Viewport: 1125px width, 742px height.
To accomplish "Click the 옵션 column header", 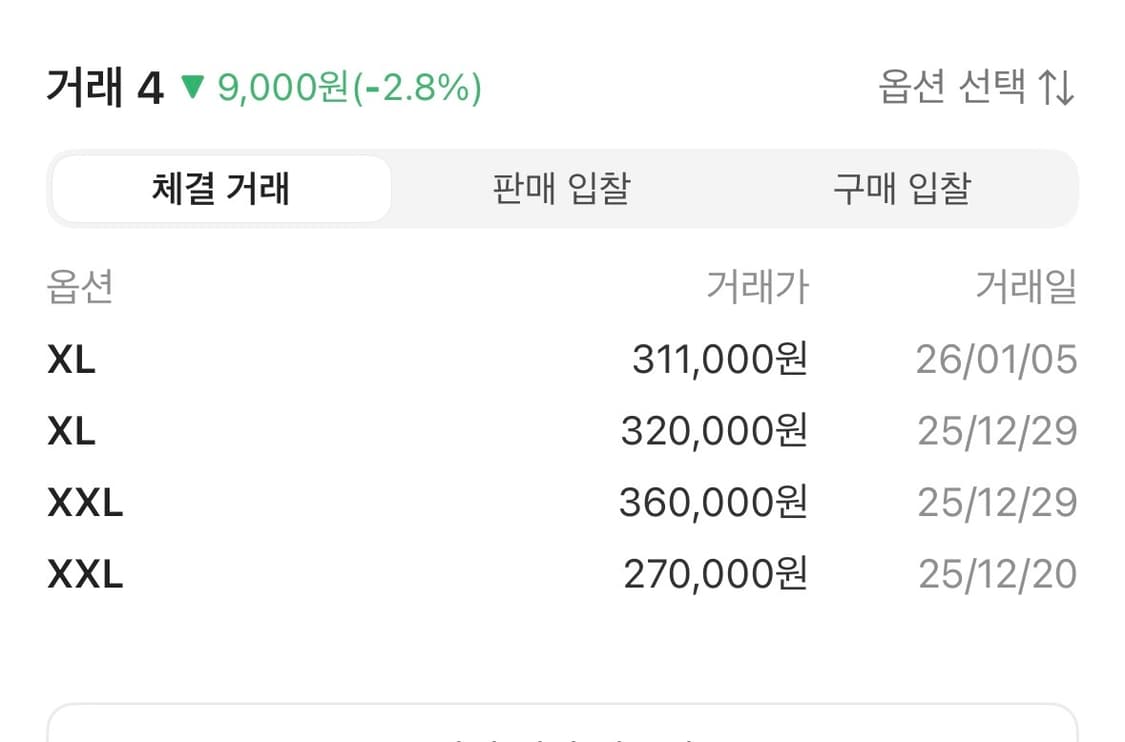I will coord(80,288).
